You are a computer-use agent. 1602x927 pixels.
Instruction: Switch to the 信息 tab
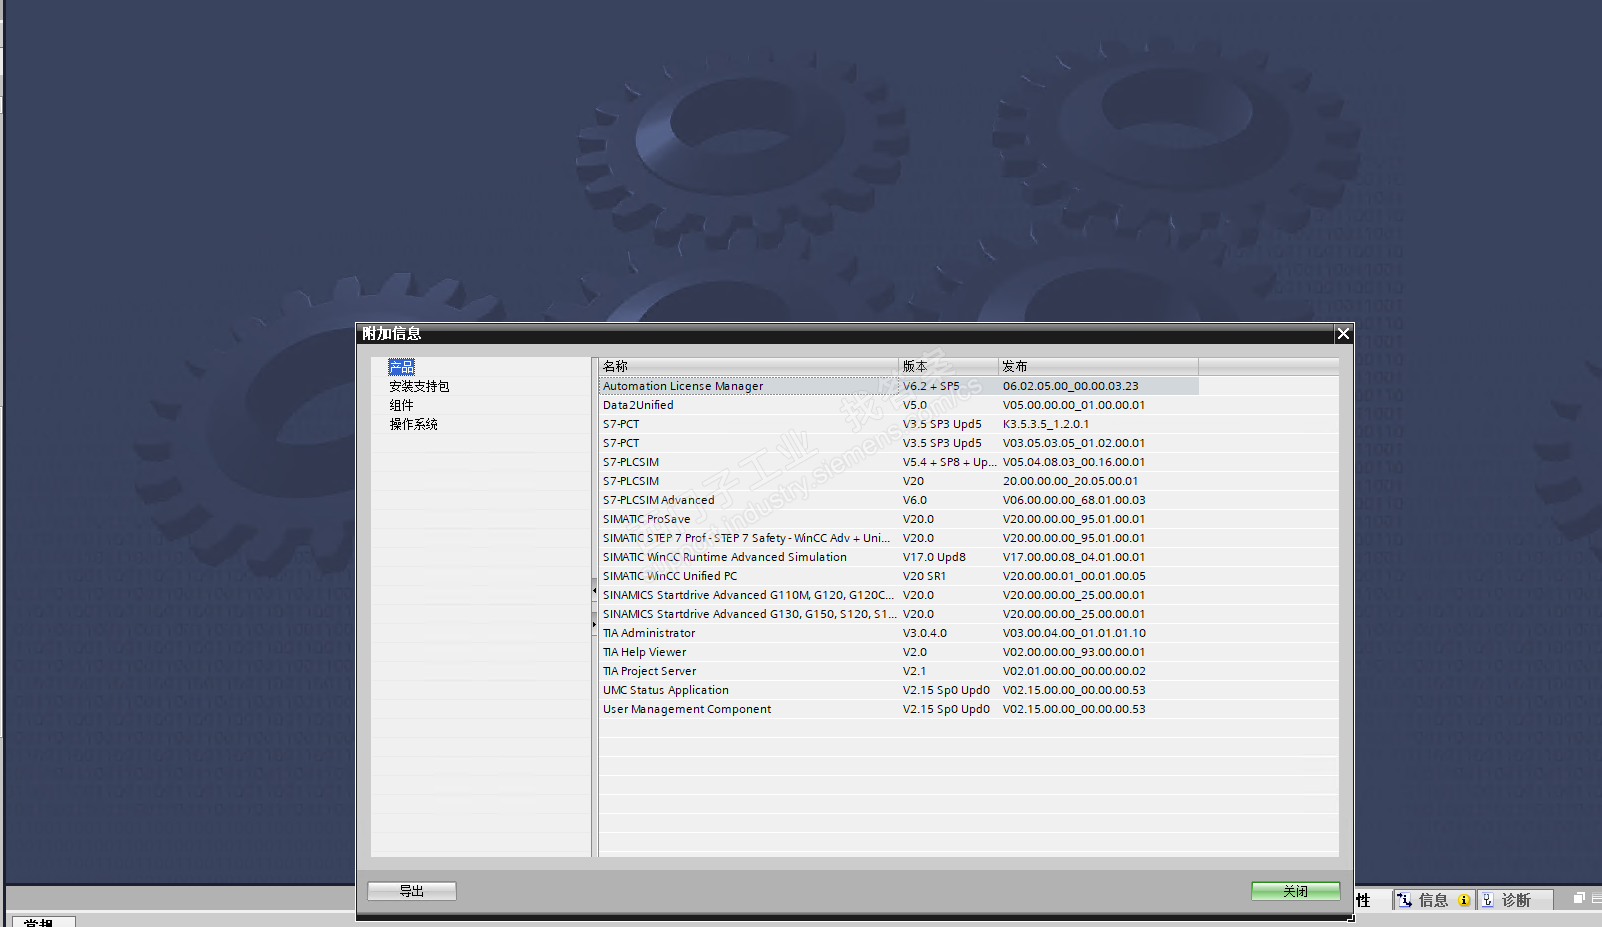coord(1433,900)
